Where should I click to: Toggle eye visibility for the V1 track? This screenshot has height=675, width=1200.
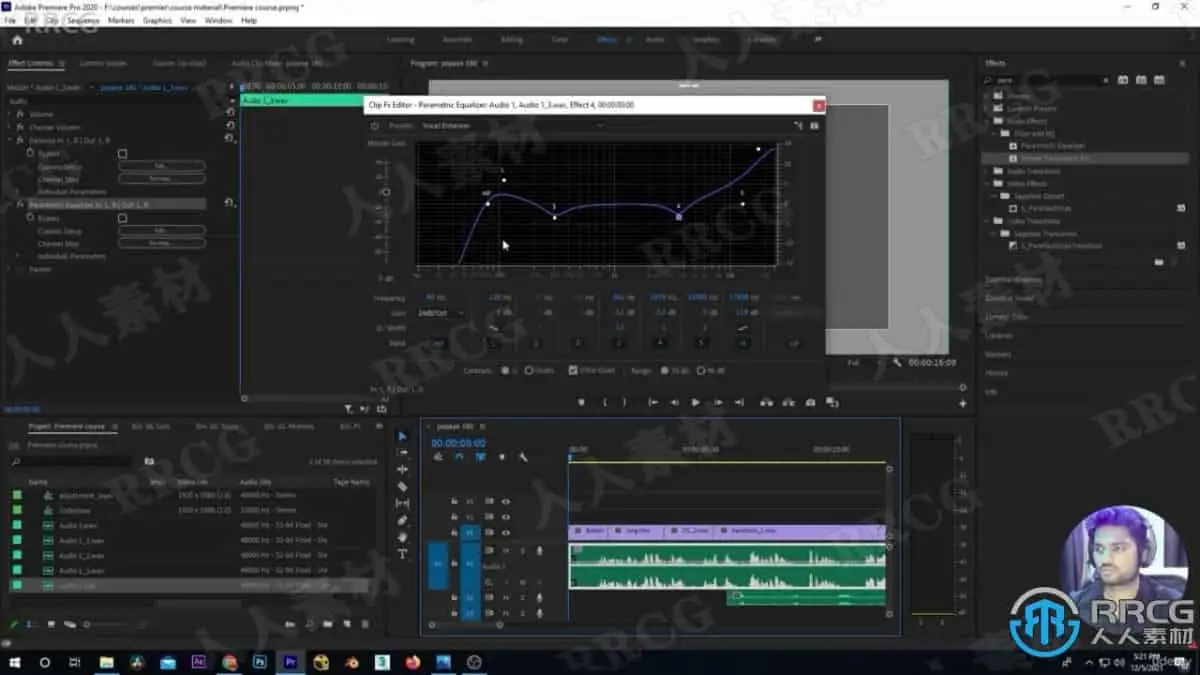pyautogui.click(x=506, y=533)
